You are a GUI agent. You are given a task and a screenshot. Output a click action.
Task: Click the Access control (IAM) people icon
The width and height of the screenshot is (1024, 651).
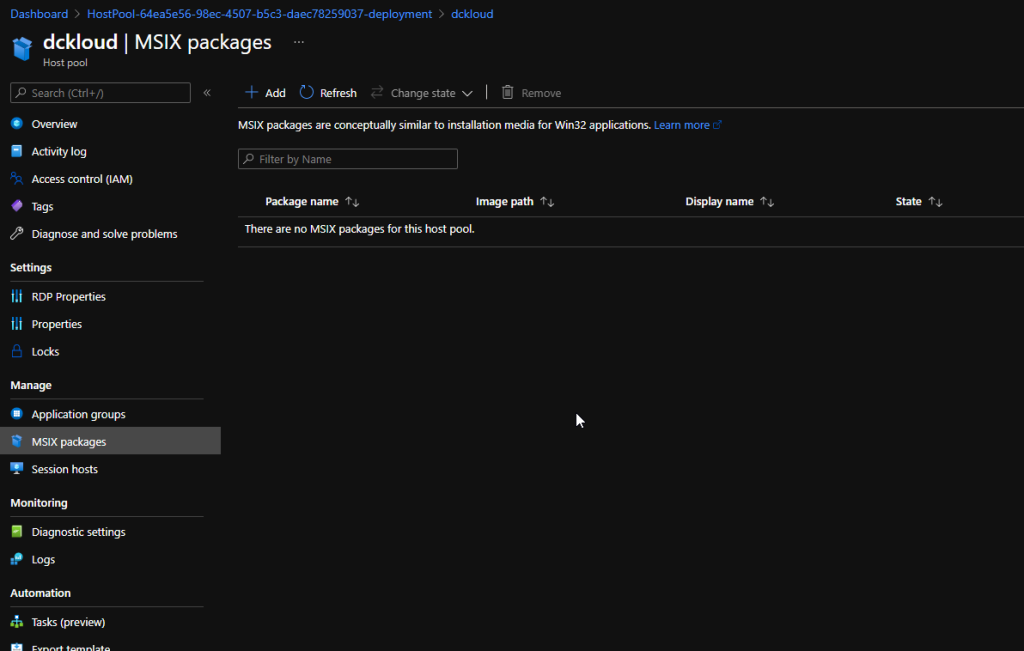pos(17,178)
